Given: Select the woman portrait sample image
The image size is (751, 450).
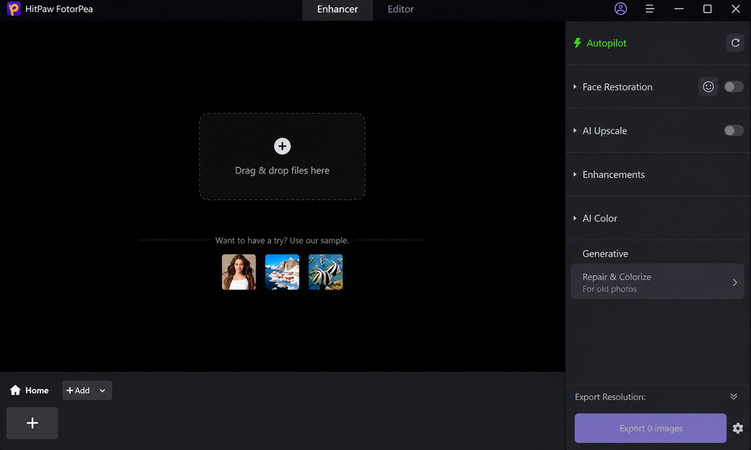Looking at the screenshot, I should coord(239,272).
